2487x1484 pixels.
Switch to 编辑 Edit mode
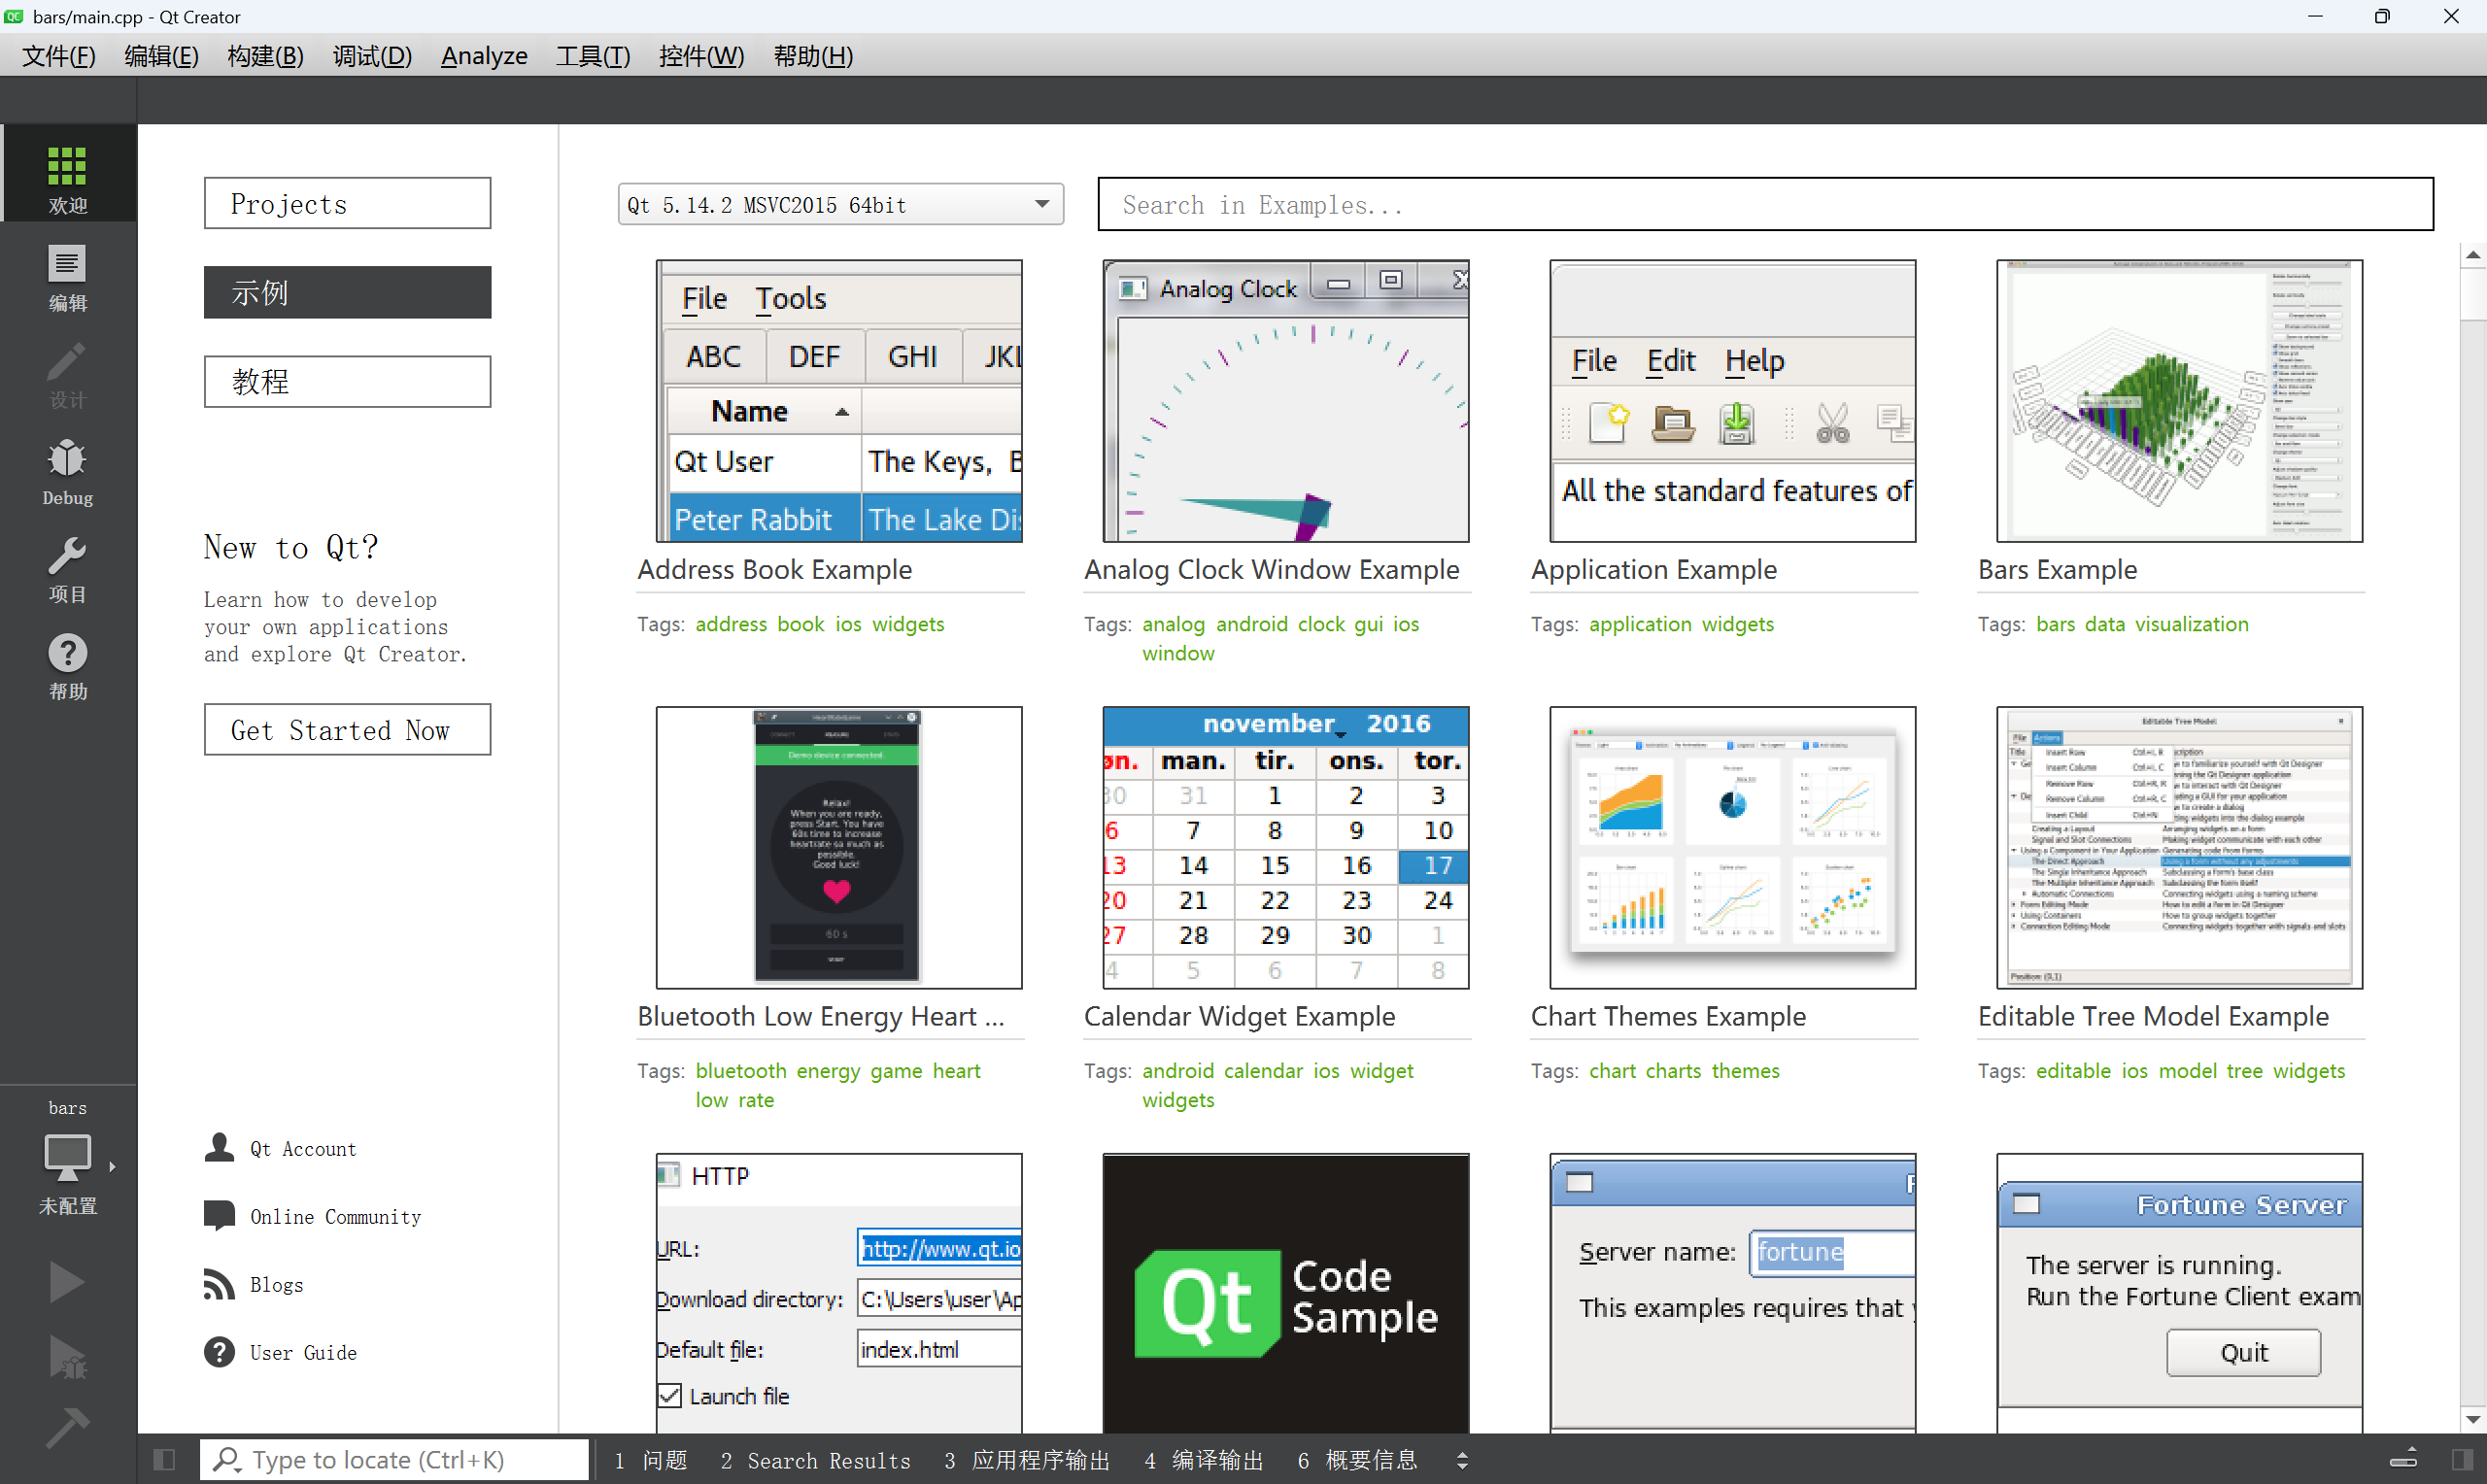(67, 277)
